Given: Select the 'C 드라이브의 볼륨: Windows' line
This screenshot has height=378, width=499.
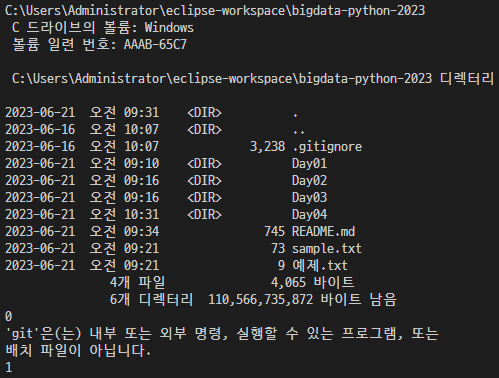Looking at the screenshot, I should click(103, 28).
